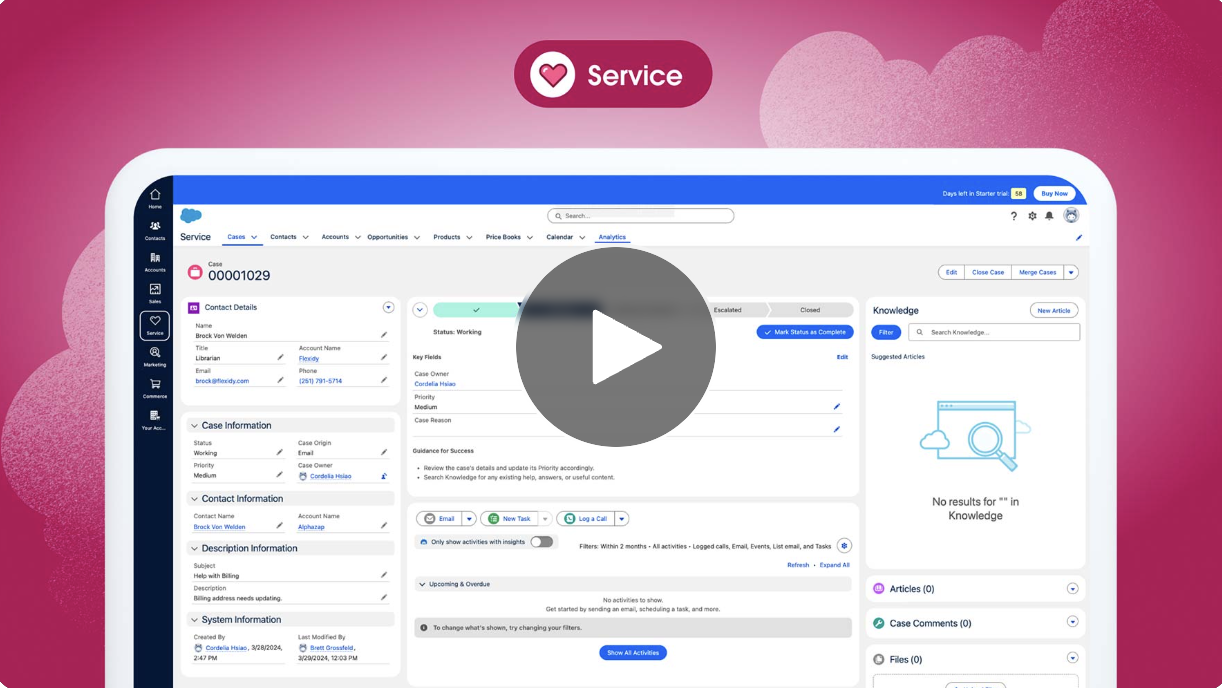Screen dimensions: 1222x688
Task: Switch to the Calendar tab
Action: pyautogui.click(x=559, y=238)
